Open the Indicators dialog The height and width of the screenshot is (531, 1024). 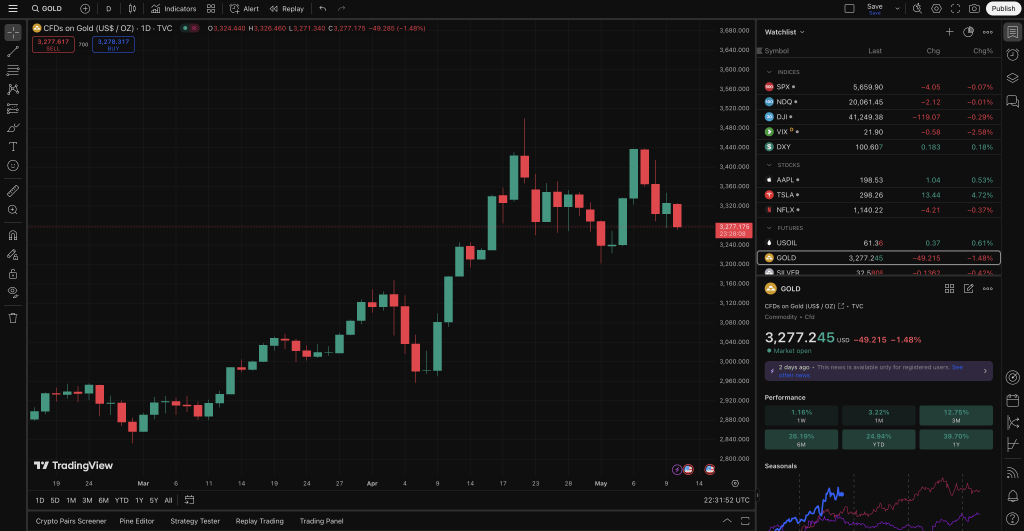tap(174, 8)
